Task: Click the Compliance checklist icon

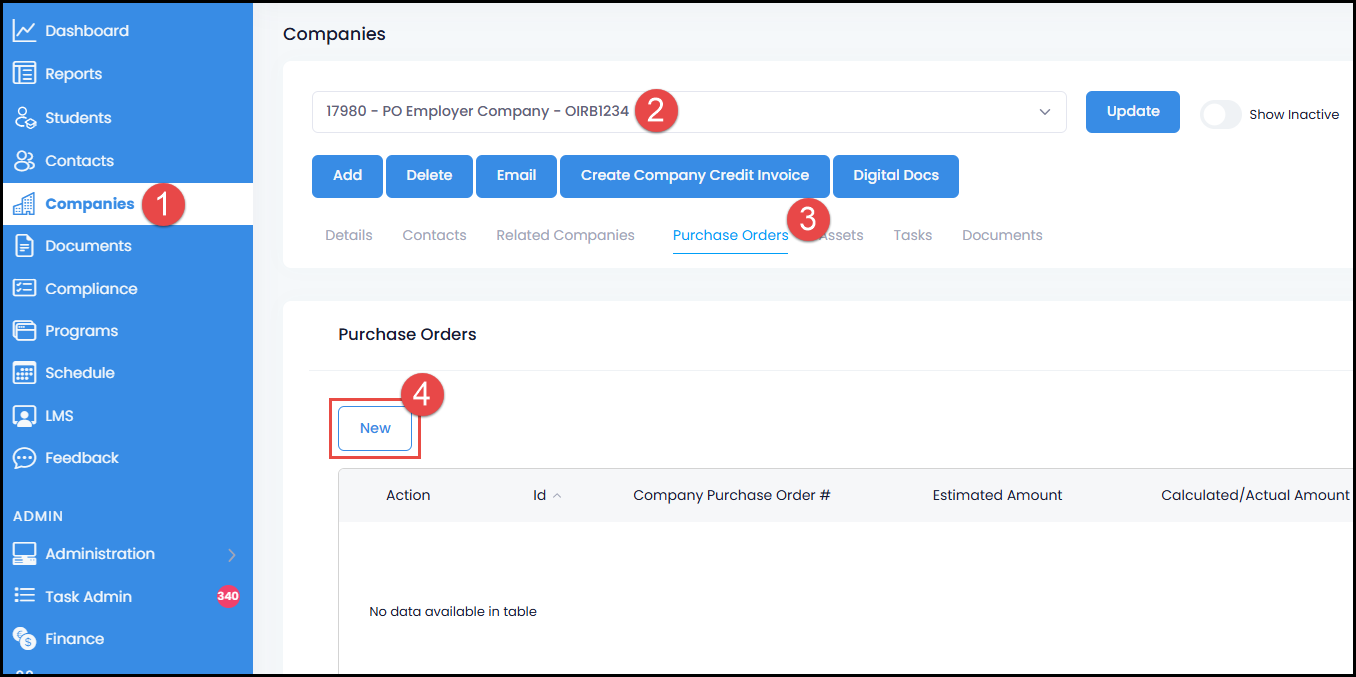Action: pyautogui.click(x=24, y=289)
